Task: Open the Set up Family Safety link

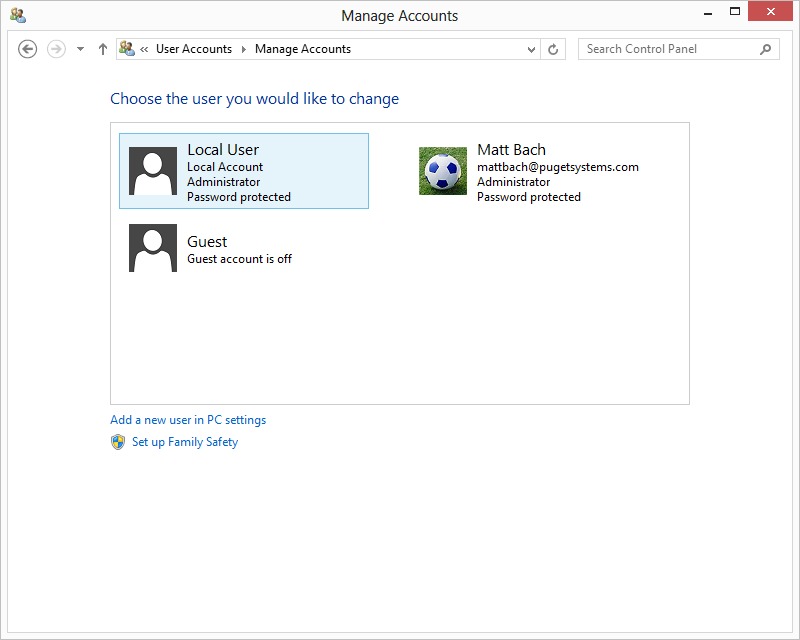Action: pos(185,442)
